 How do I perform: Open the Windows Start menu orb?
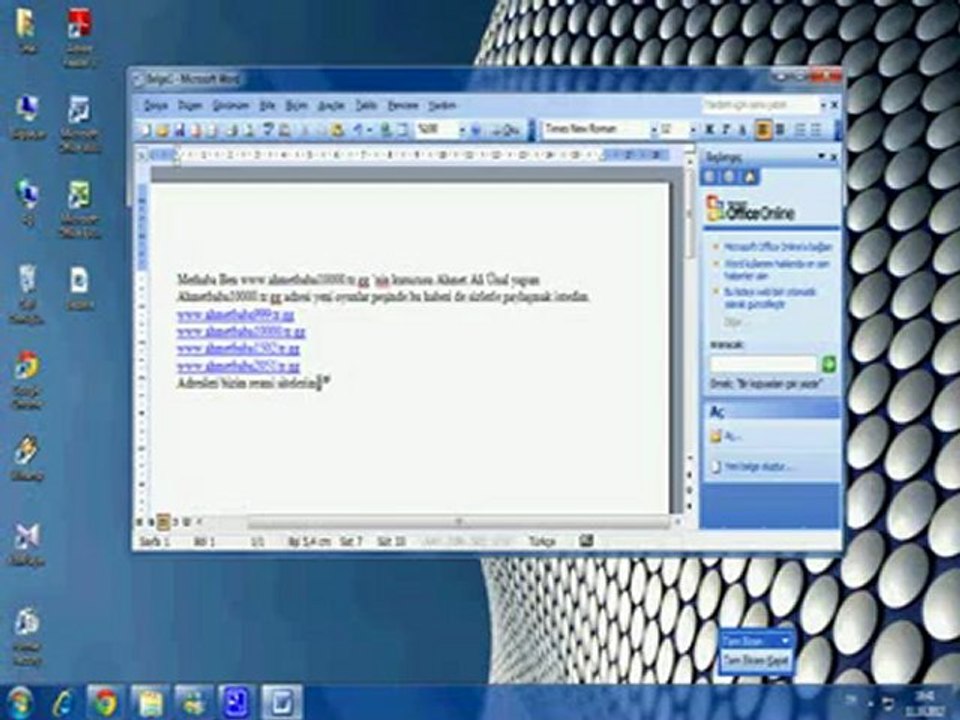(21, 702)
